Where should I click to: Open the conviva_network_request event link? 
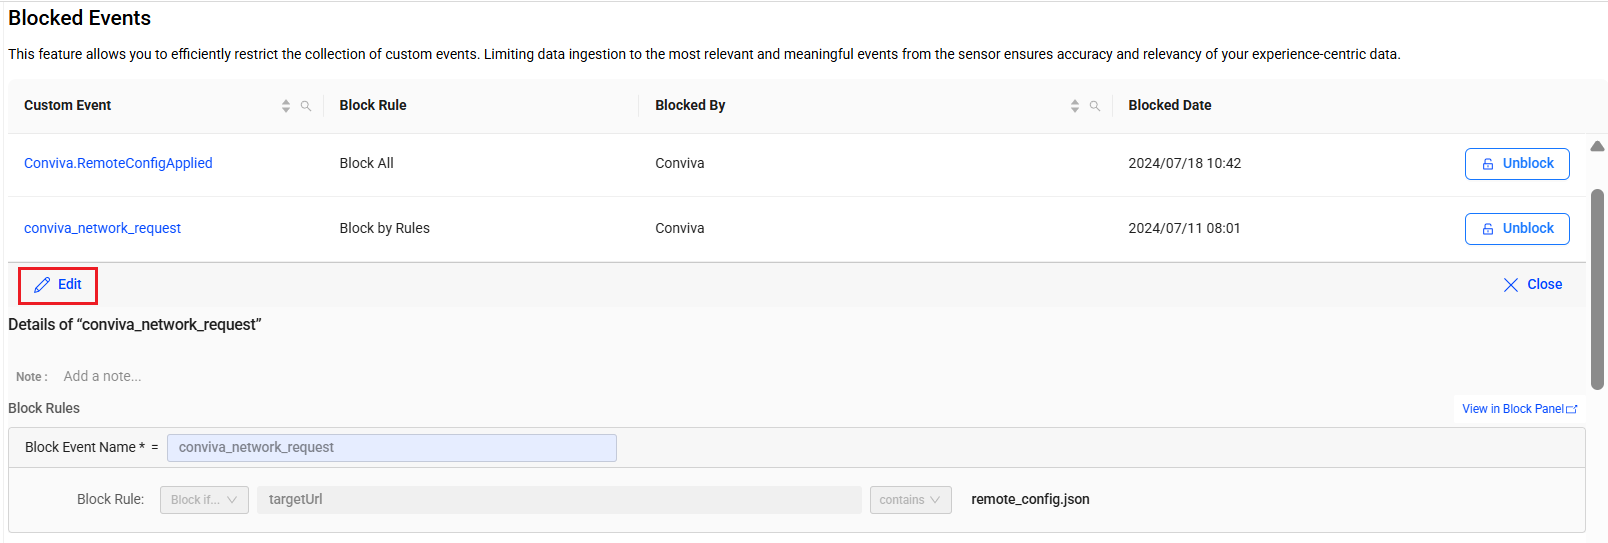pos(102,229)
